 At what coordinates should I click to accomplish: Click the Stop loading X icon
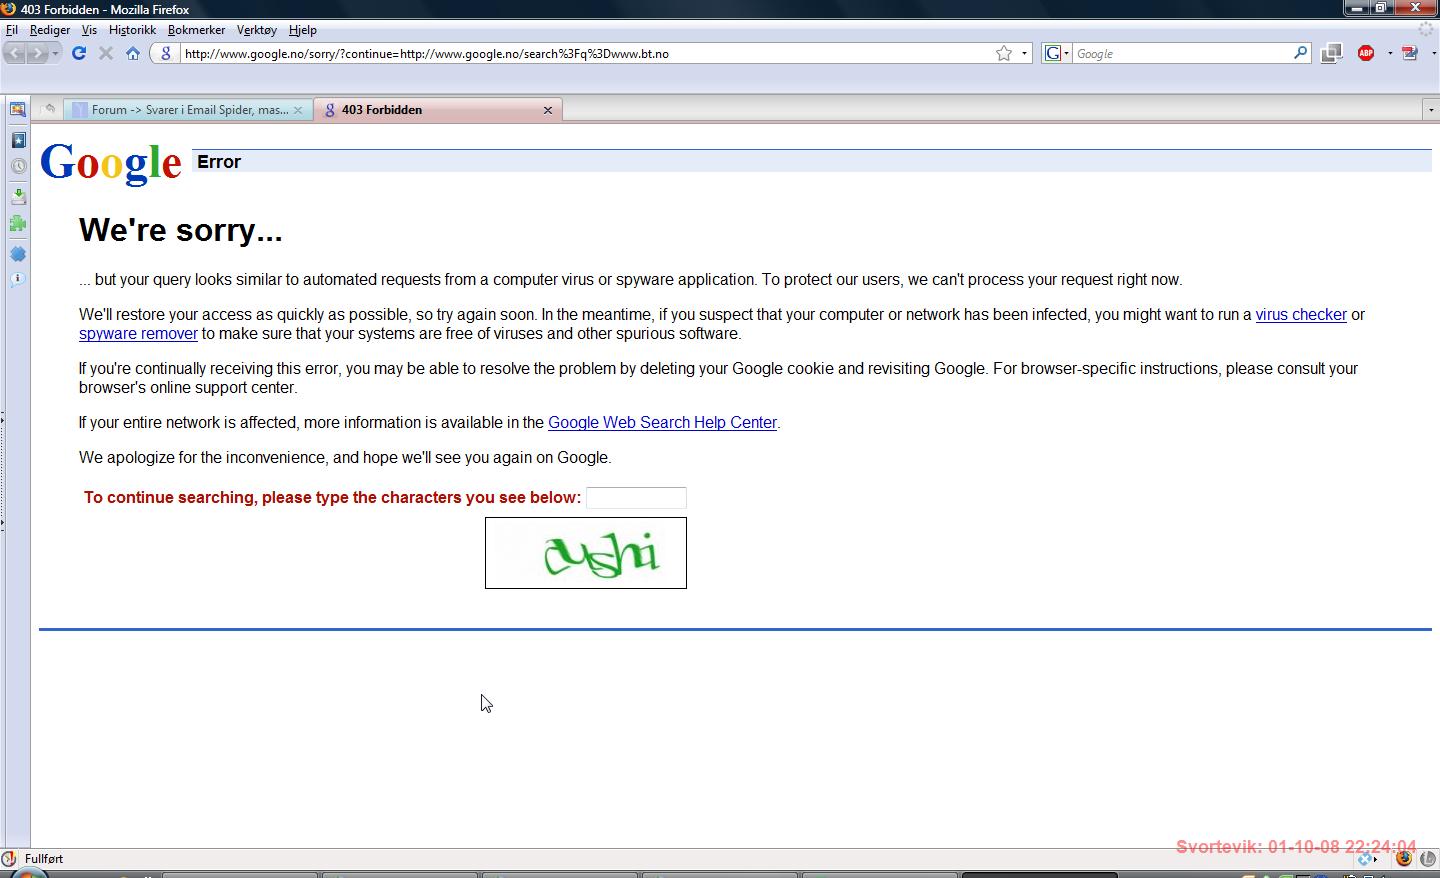[x=106, y=53]
